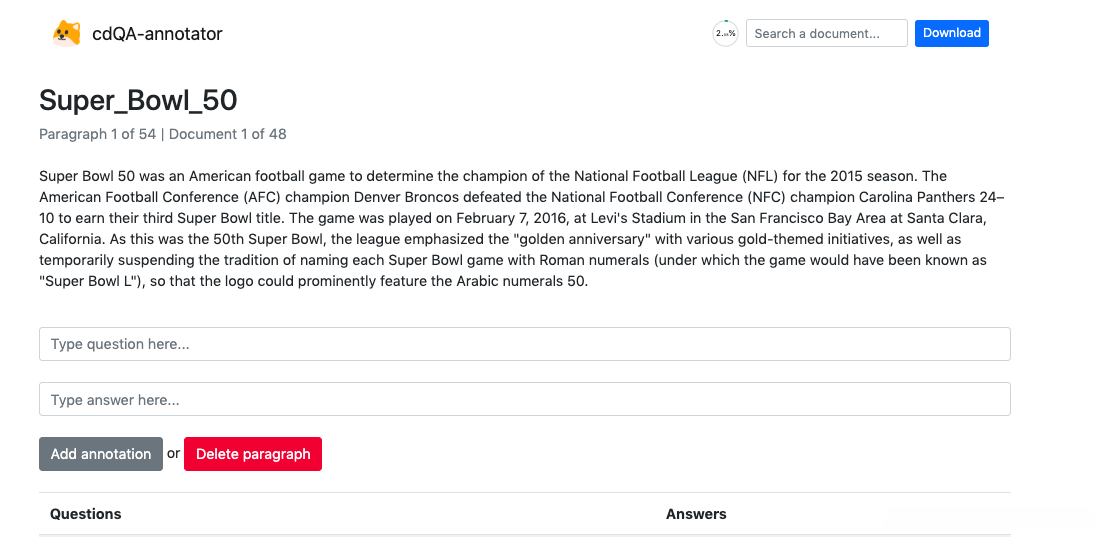Click into the Type question here field
Viewport: 1098px width, 537px height.
pos(524,344)
